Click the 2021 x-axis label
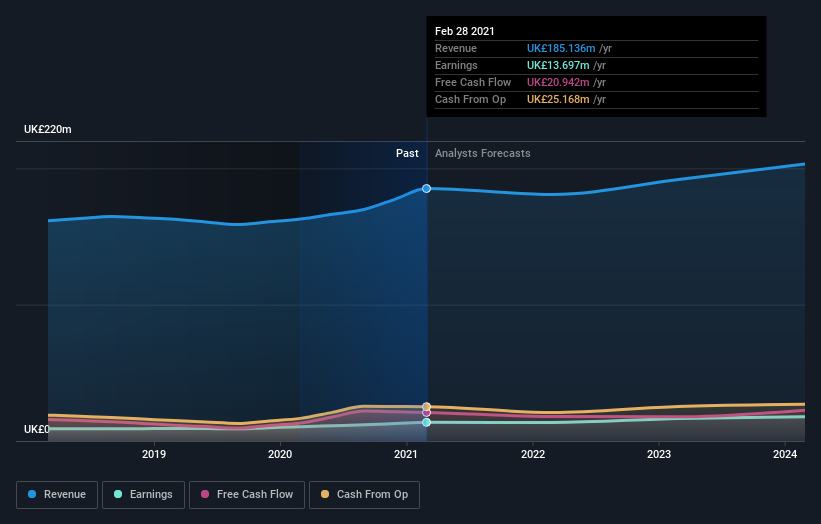 pyautogui.click(x=406, y=454)
